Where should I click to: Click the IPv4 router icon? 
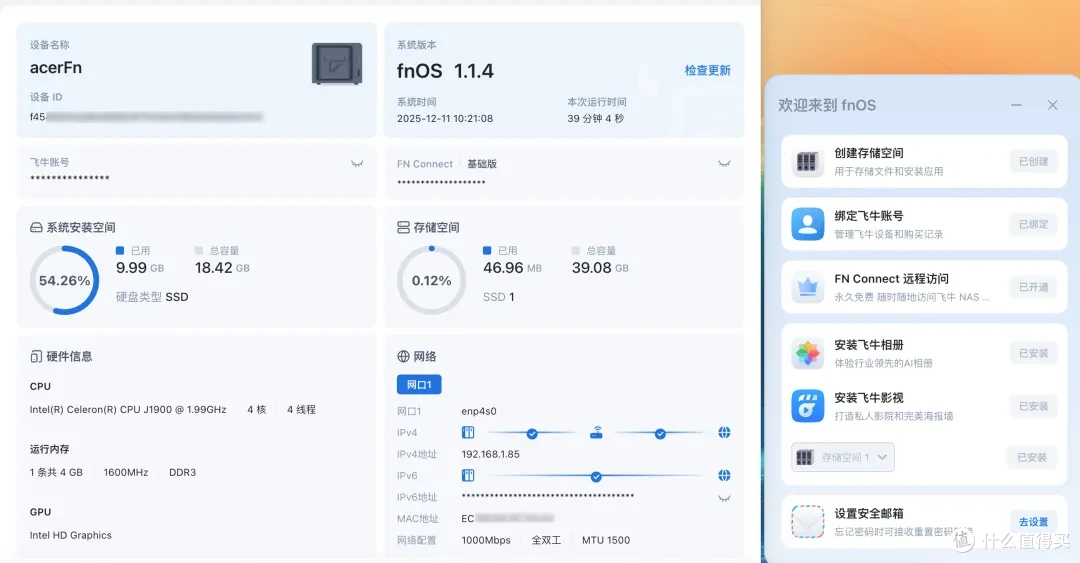(596, 433)
